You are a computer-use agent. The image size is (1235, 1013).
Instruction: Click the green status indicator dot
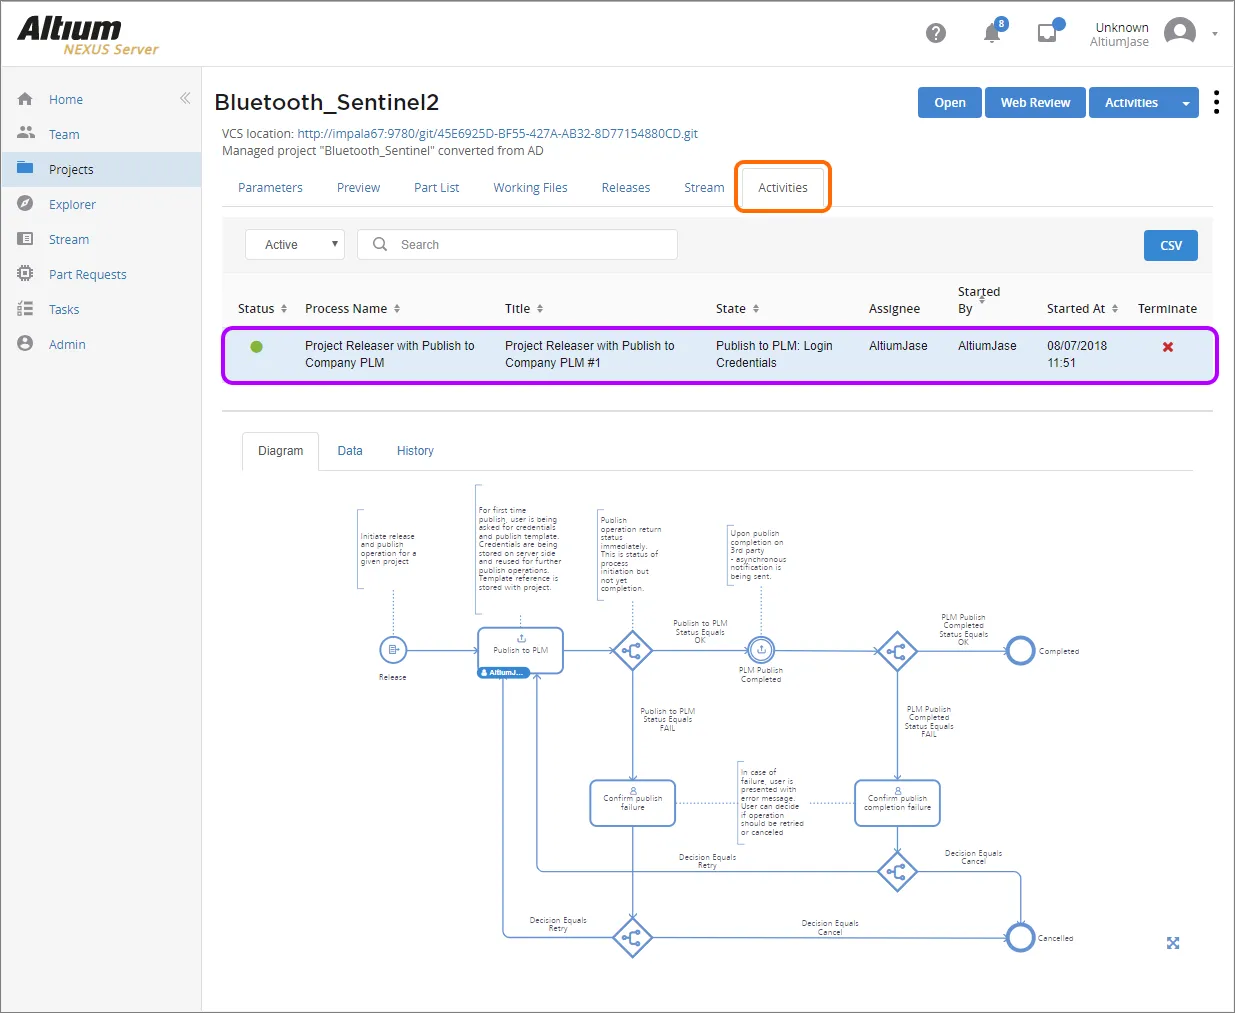[257, 347]
